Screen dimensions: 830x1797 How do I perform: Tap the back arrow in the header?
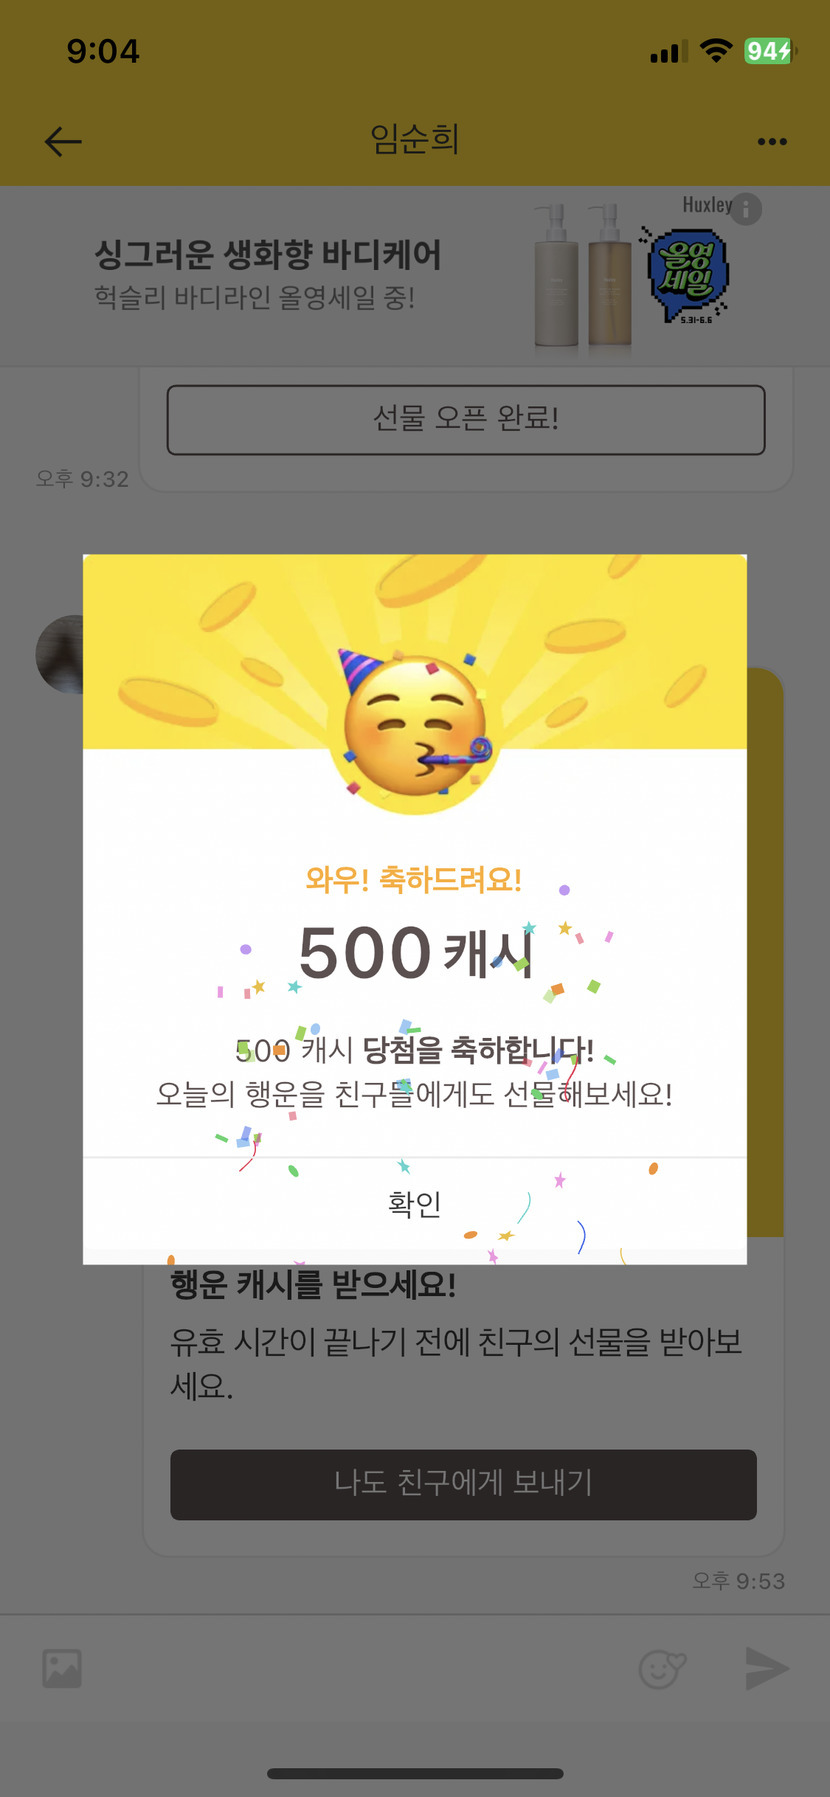63,141
